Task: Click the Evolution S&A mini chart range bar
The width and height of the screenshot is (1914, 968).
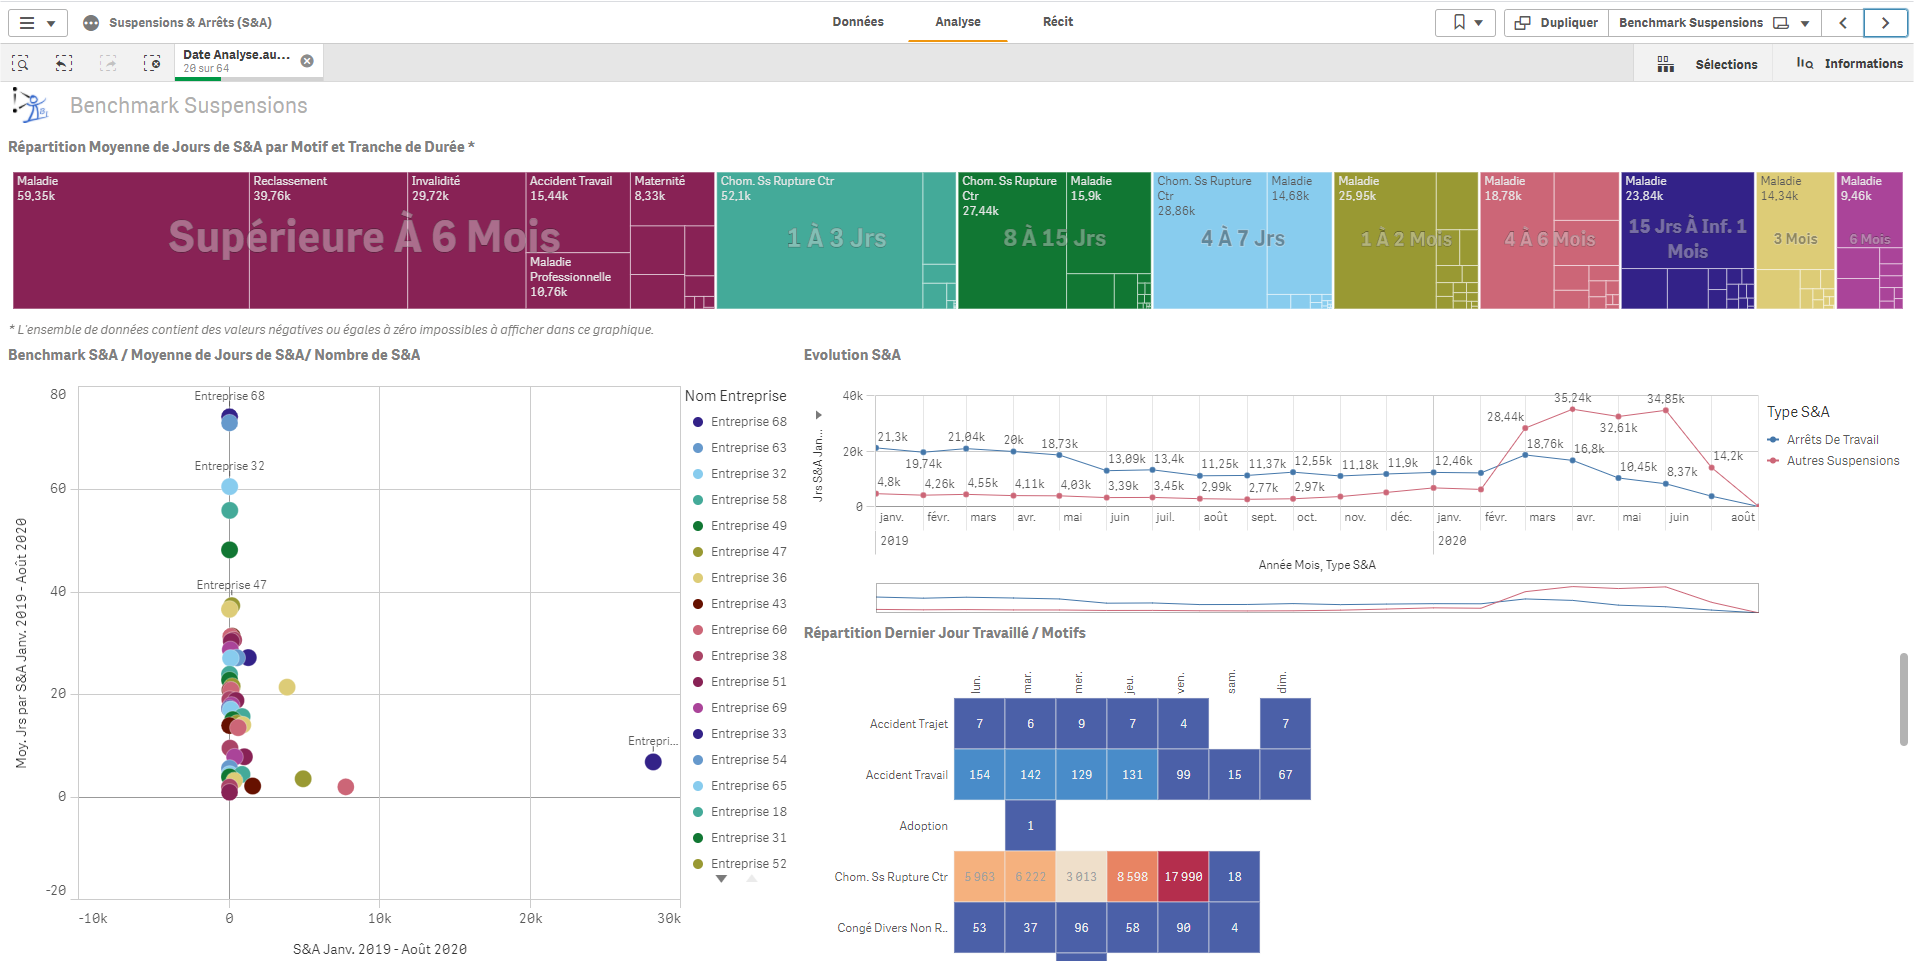Action: click(1316, 598)
